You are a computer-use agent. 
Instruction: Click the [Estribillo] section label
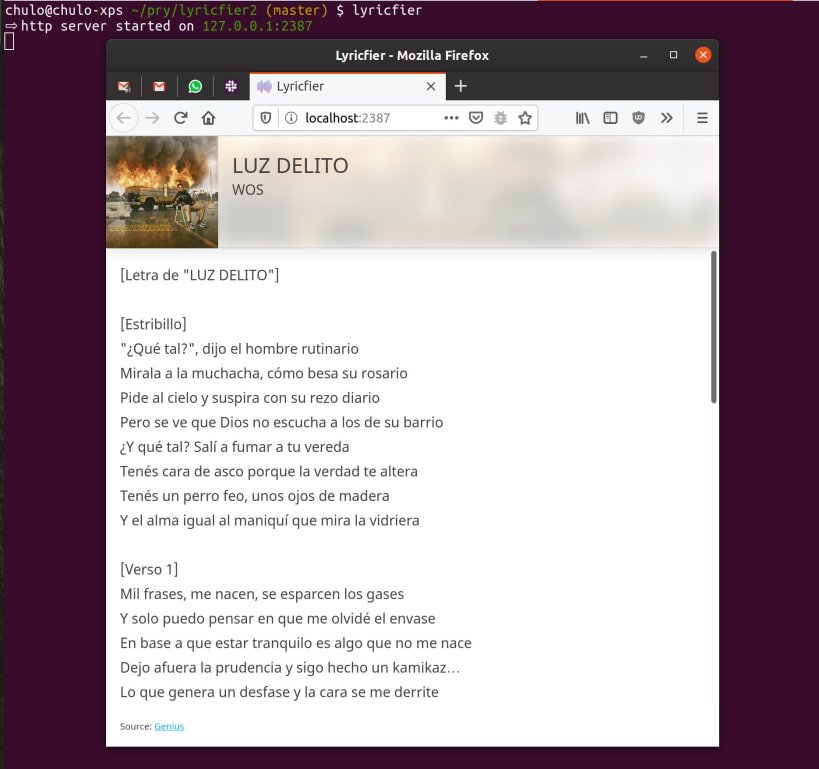click(153, 324)
